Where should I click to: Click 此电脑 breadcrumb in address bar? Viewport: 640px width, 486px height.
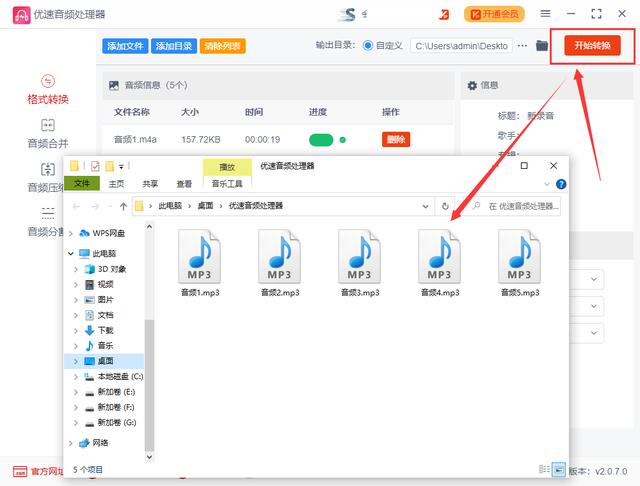(x=170, y=206)
